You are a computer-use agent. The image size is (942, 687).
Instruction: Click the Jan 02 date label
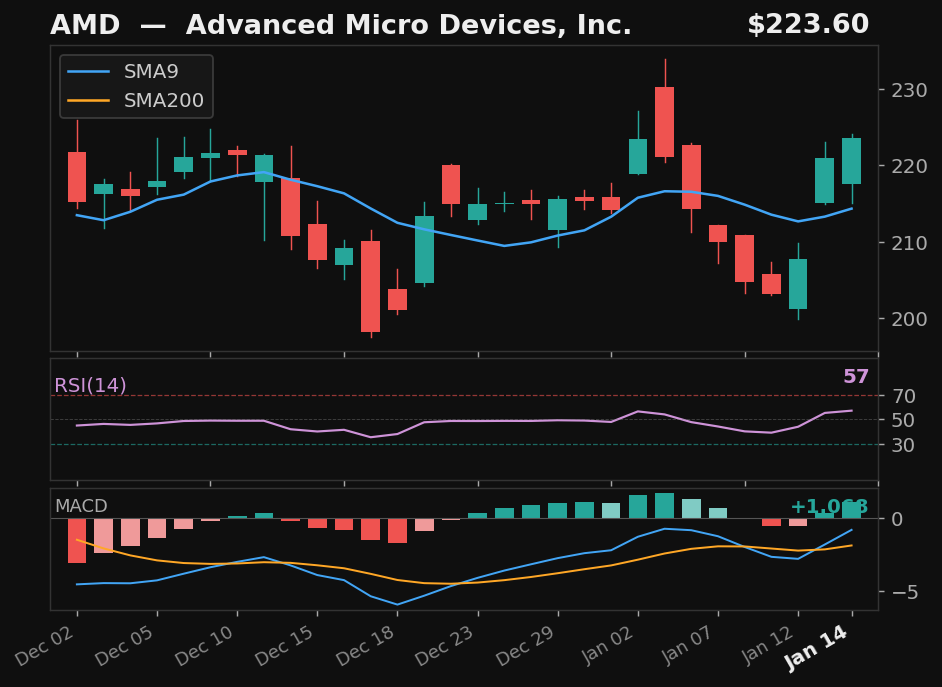tap(606, 646)
